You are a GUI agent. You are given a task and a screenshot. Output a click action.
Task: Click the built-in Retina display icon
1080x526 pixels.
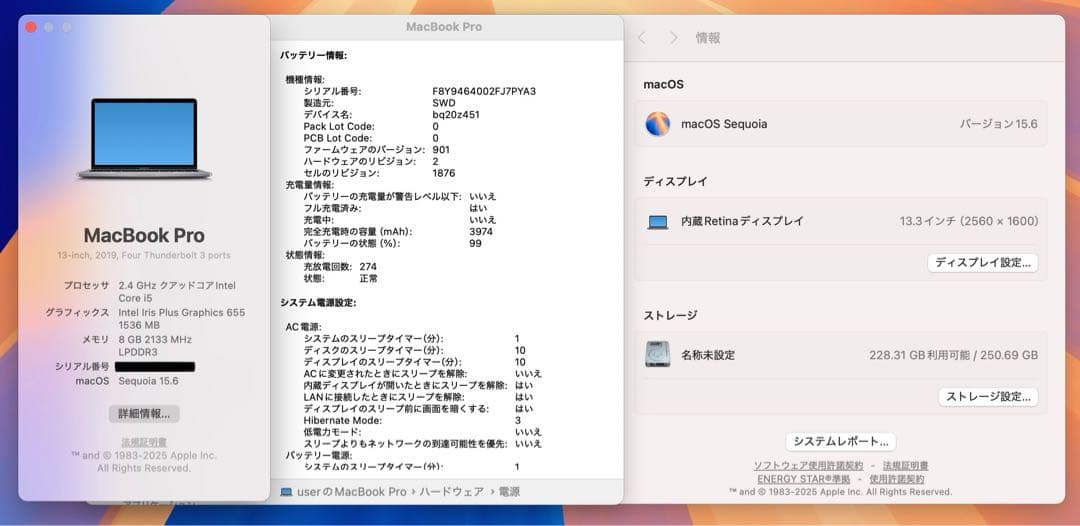[x=658, y=222]
